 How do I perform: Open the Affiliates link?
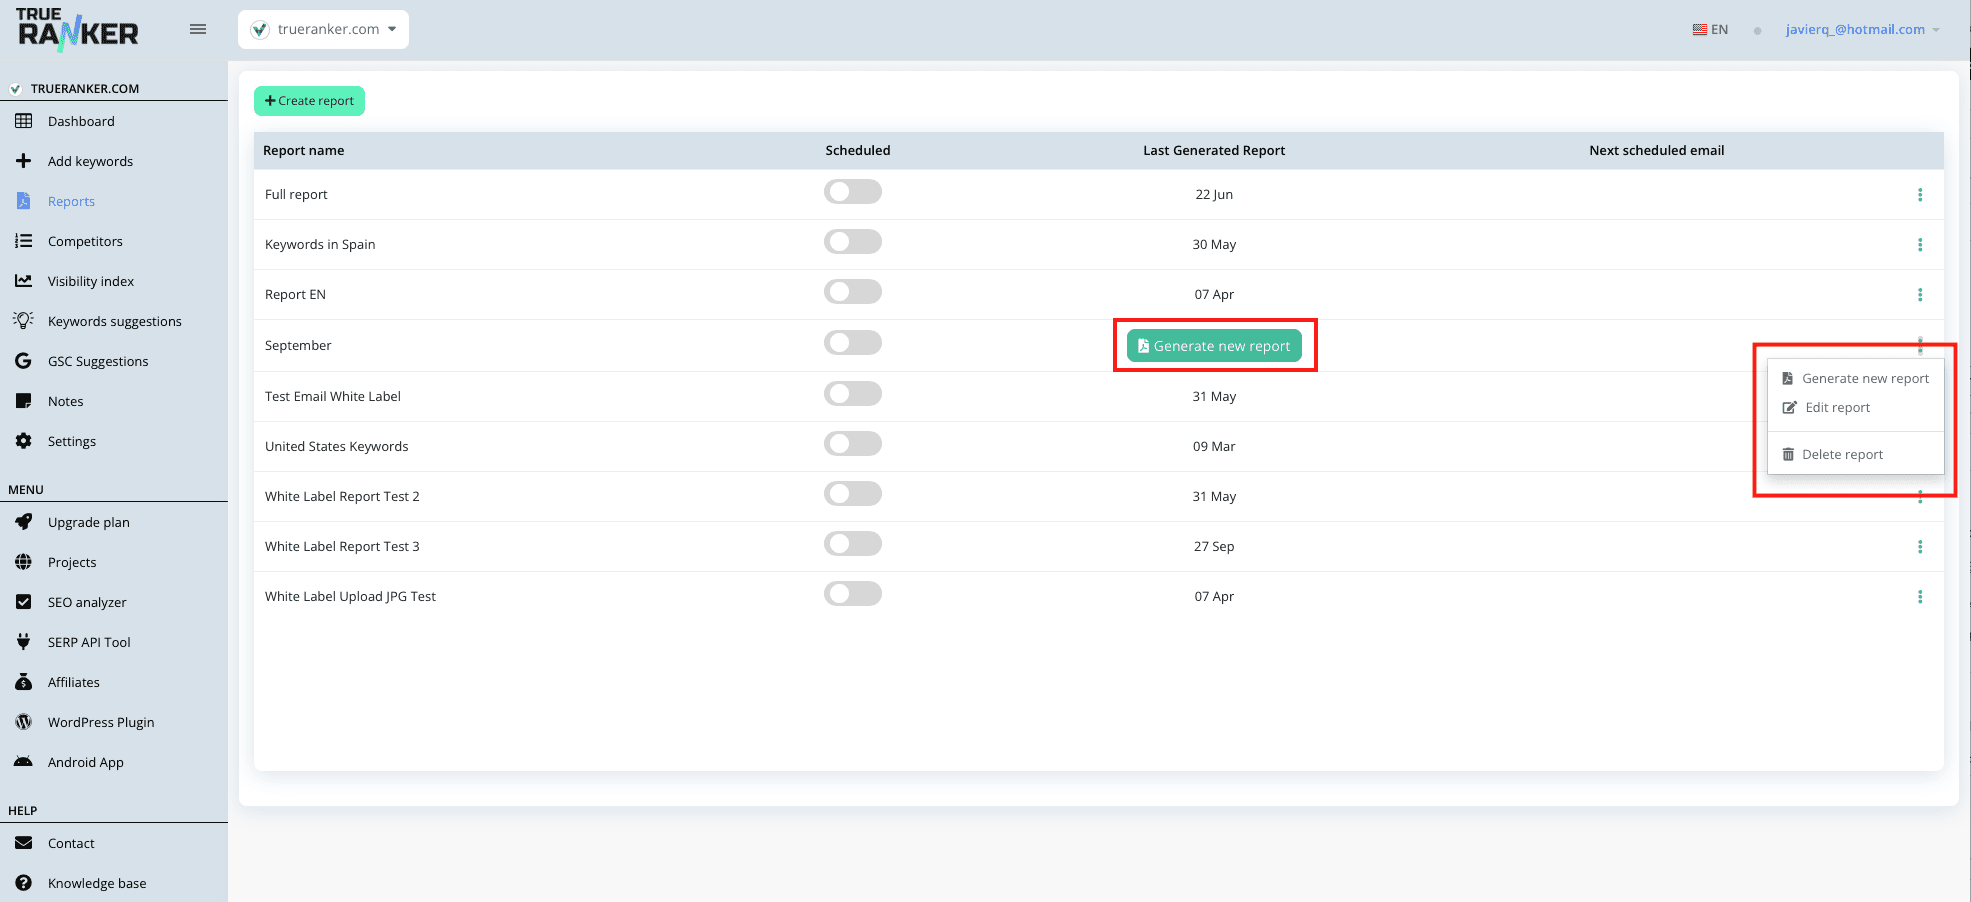[x=74, y=682]
